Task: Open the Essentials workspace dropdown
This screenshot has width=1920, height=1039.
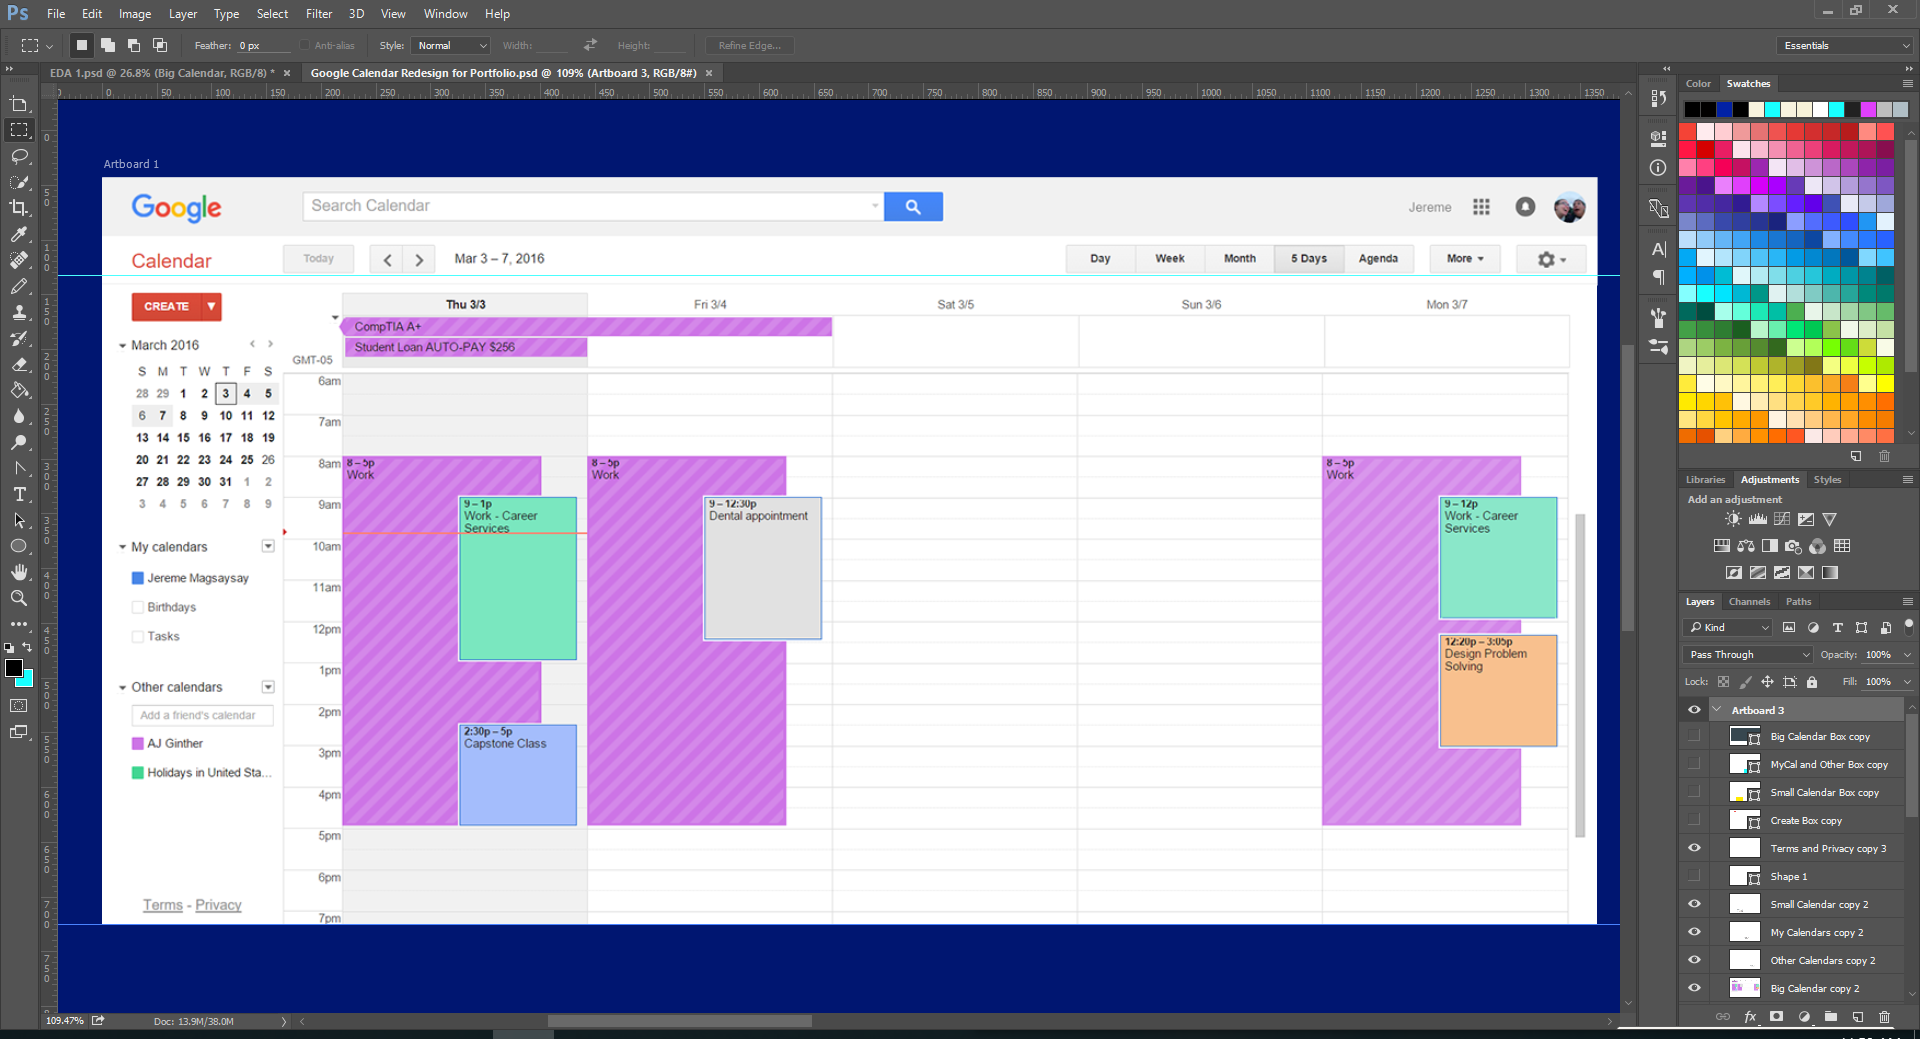Action: click(x=1845, y=45)
